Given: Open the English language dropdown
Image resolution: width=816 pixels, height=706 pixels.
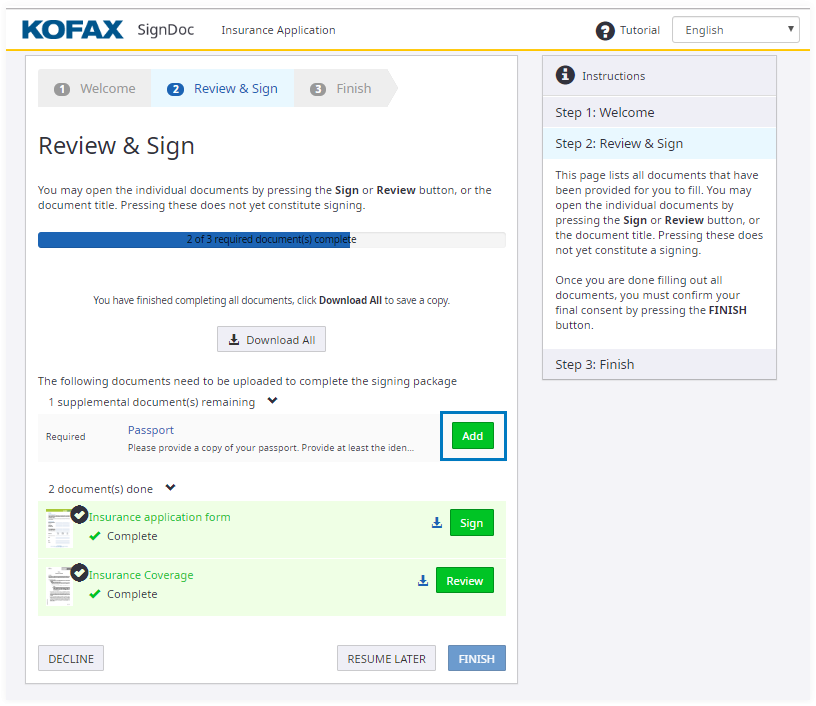Looking at the screenshot, I should click(735, 30).
